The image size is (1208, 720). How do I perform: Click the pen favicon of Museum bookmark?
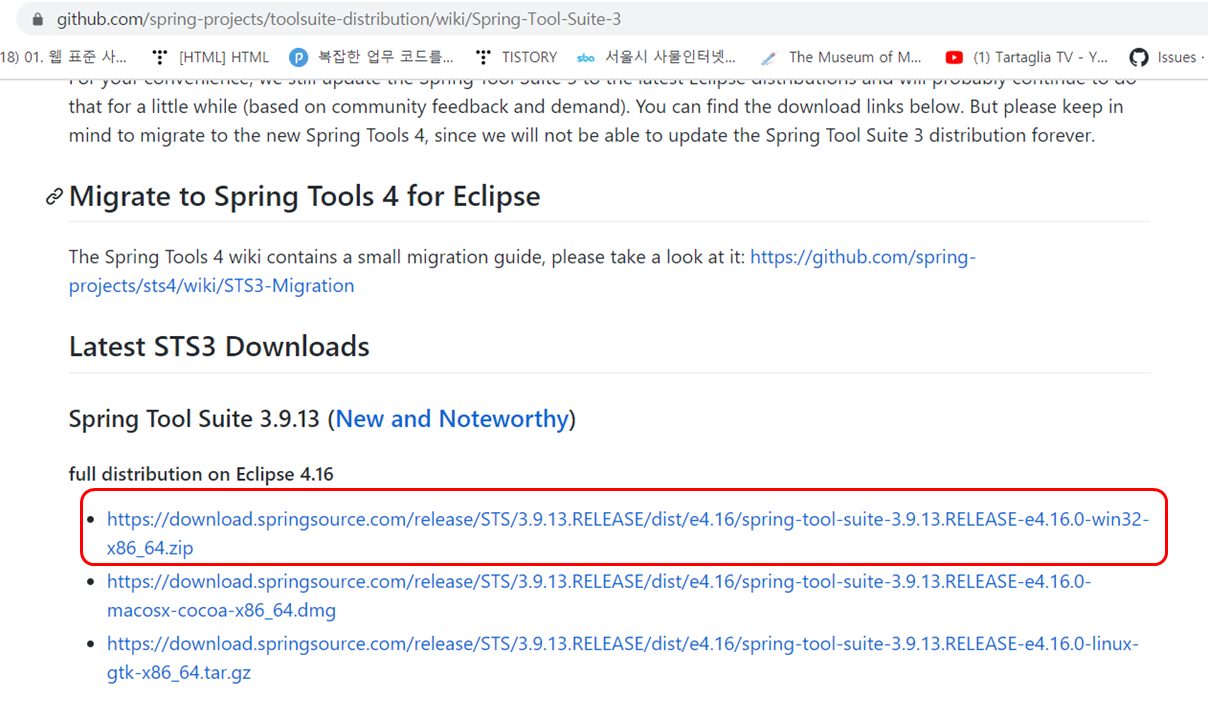click(768, 58)
